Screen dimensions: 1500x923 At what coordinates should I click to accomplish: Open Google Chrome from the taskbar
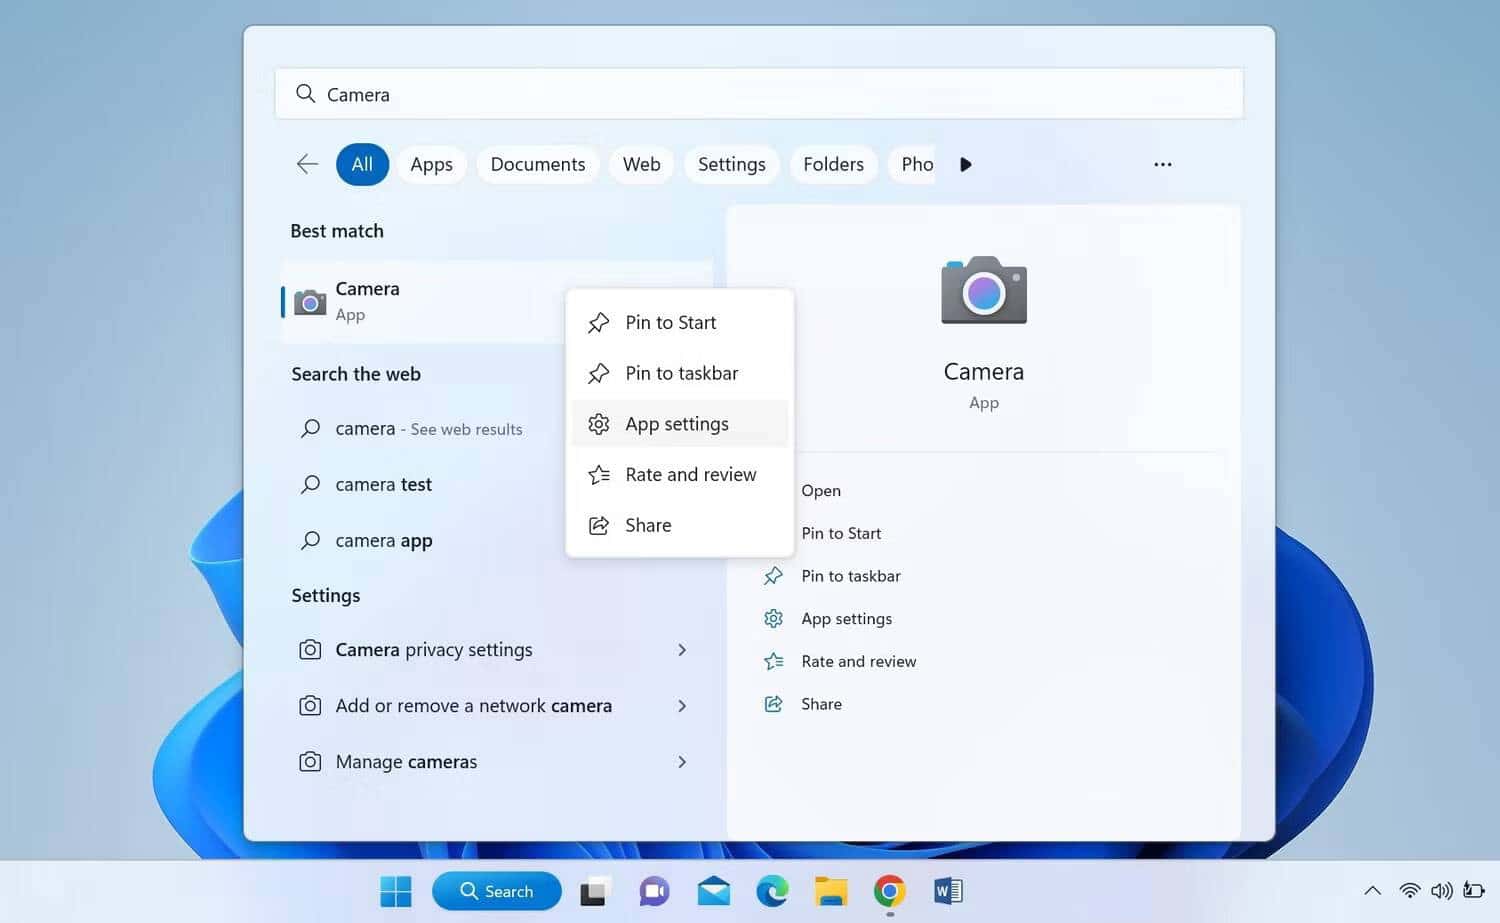pyautogui.click(x=888, y=890)
